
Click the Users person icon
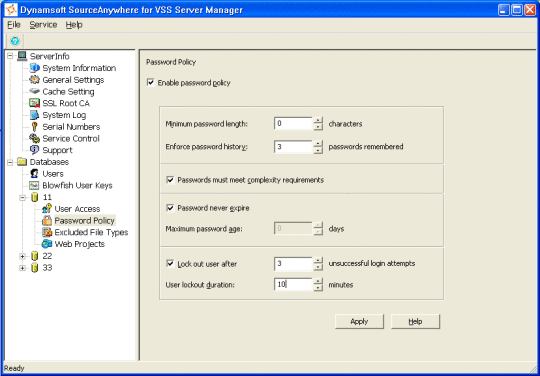(x=34, y=173)
